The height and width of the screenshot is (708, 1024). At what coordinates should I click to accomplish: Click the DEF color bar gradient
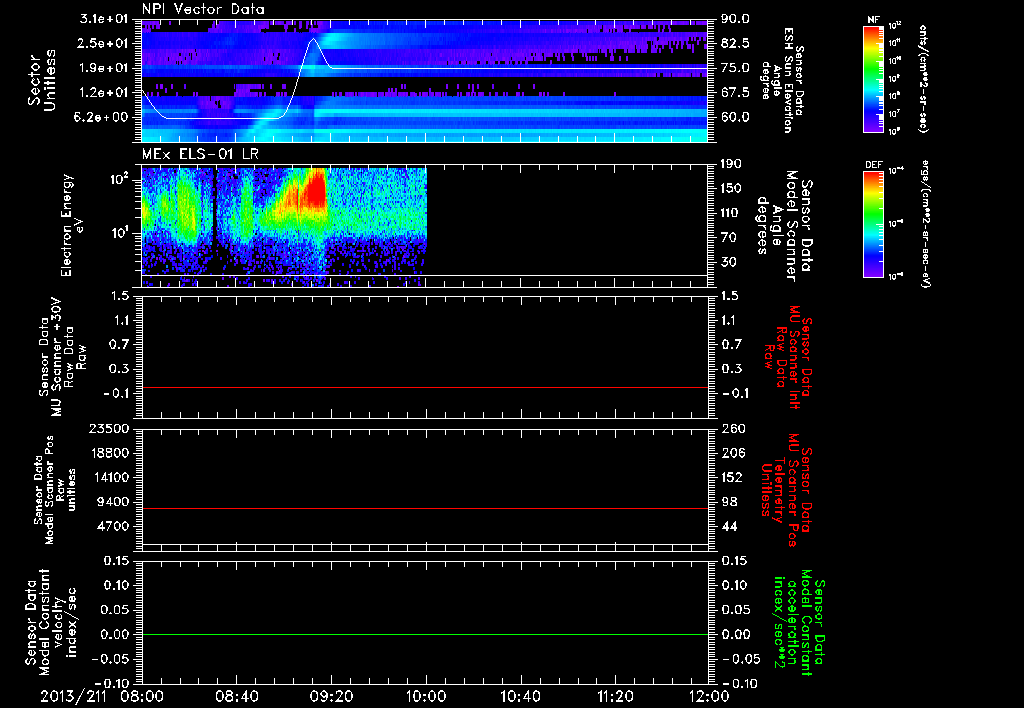(x=874, y=224)
